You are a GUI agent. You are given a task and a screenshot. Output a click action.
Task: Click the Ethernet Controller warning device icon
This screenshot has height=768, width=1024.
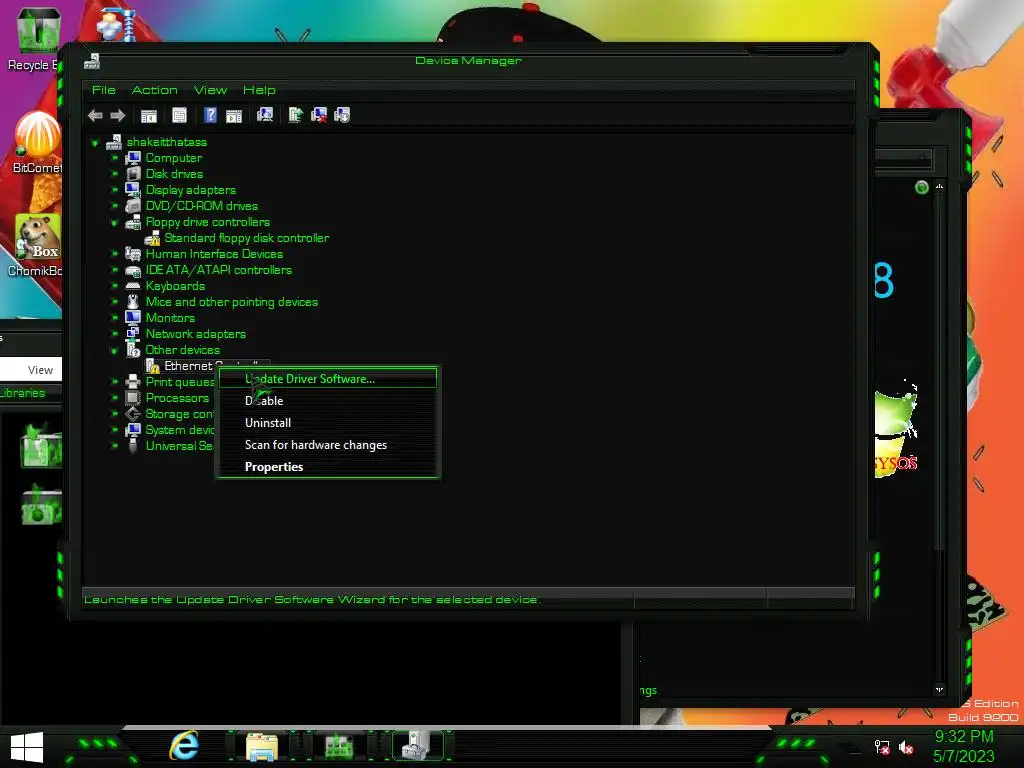pyautogui.click(x=152, y=366)
